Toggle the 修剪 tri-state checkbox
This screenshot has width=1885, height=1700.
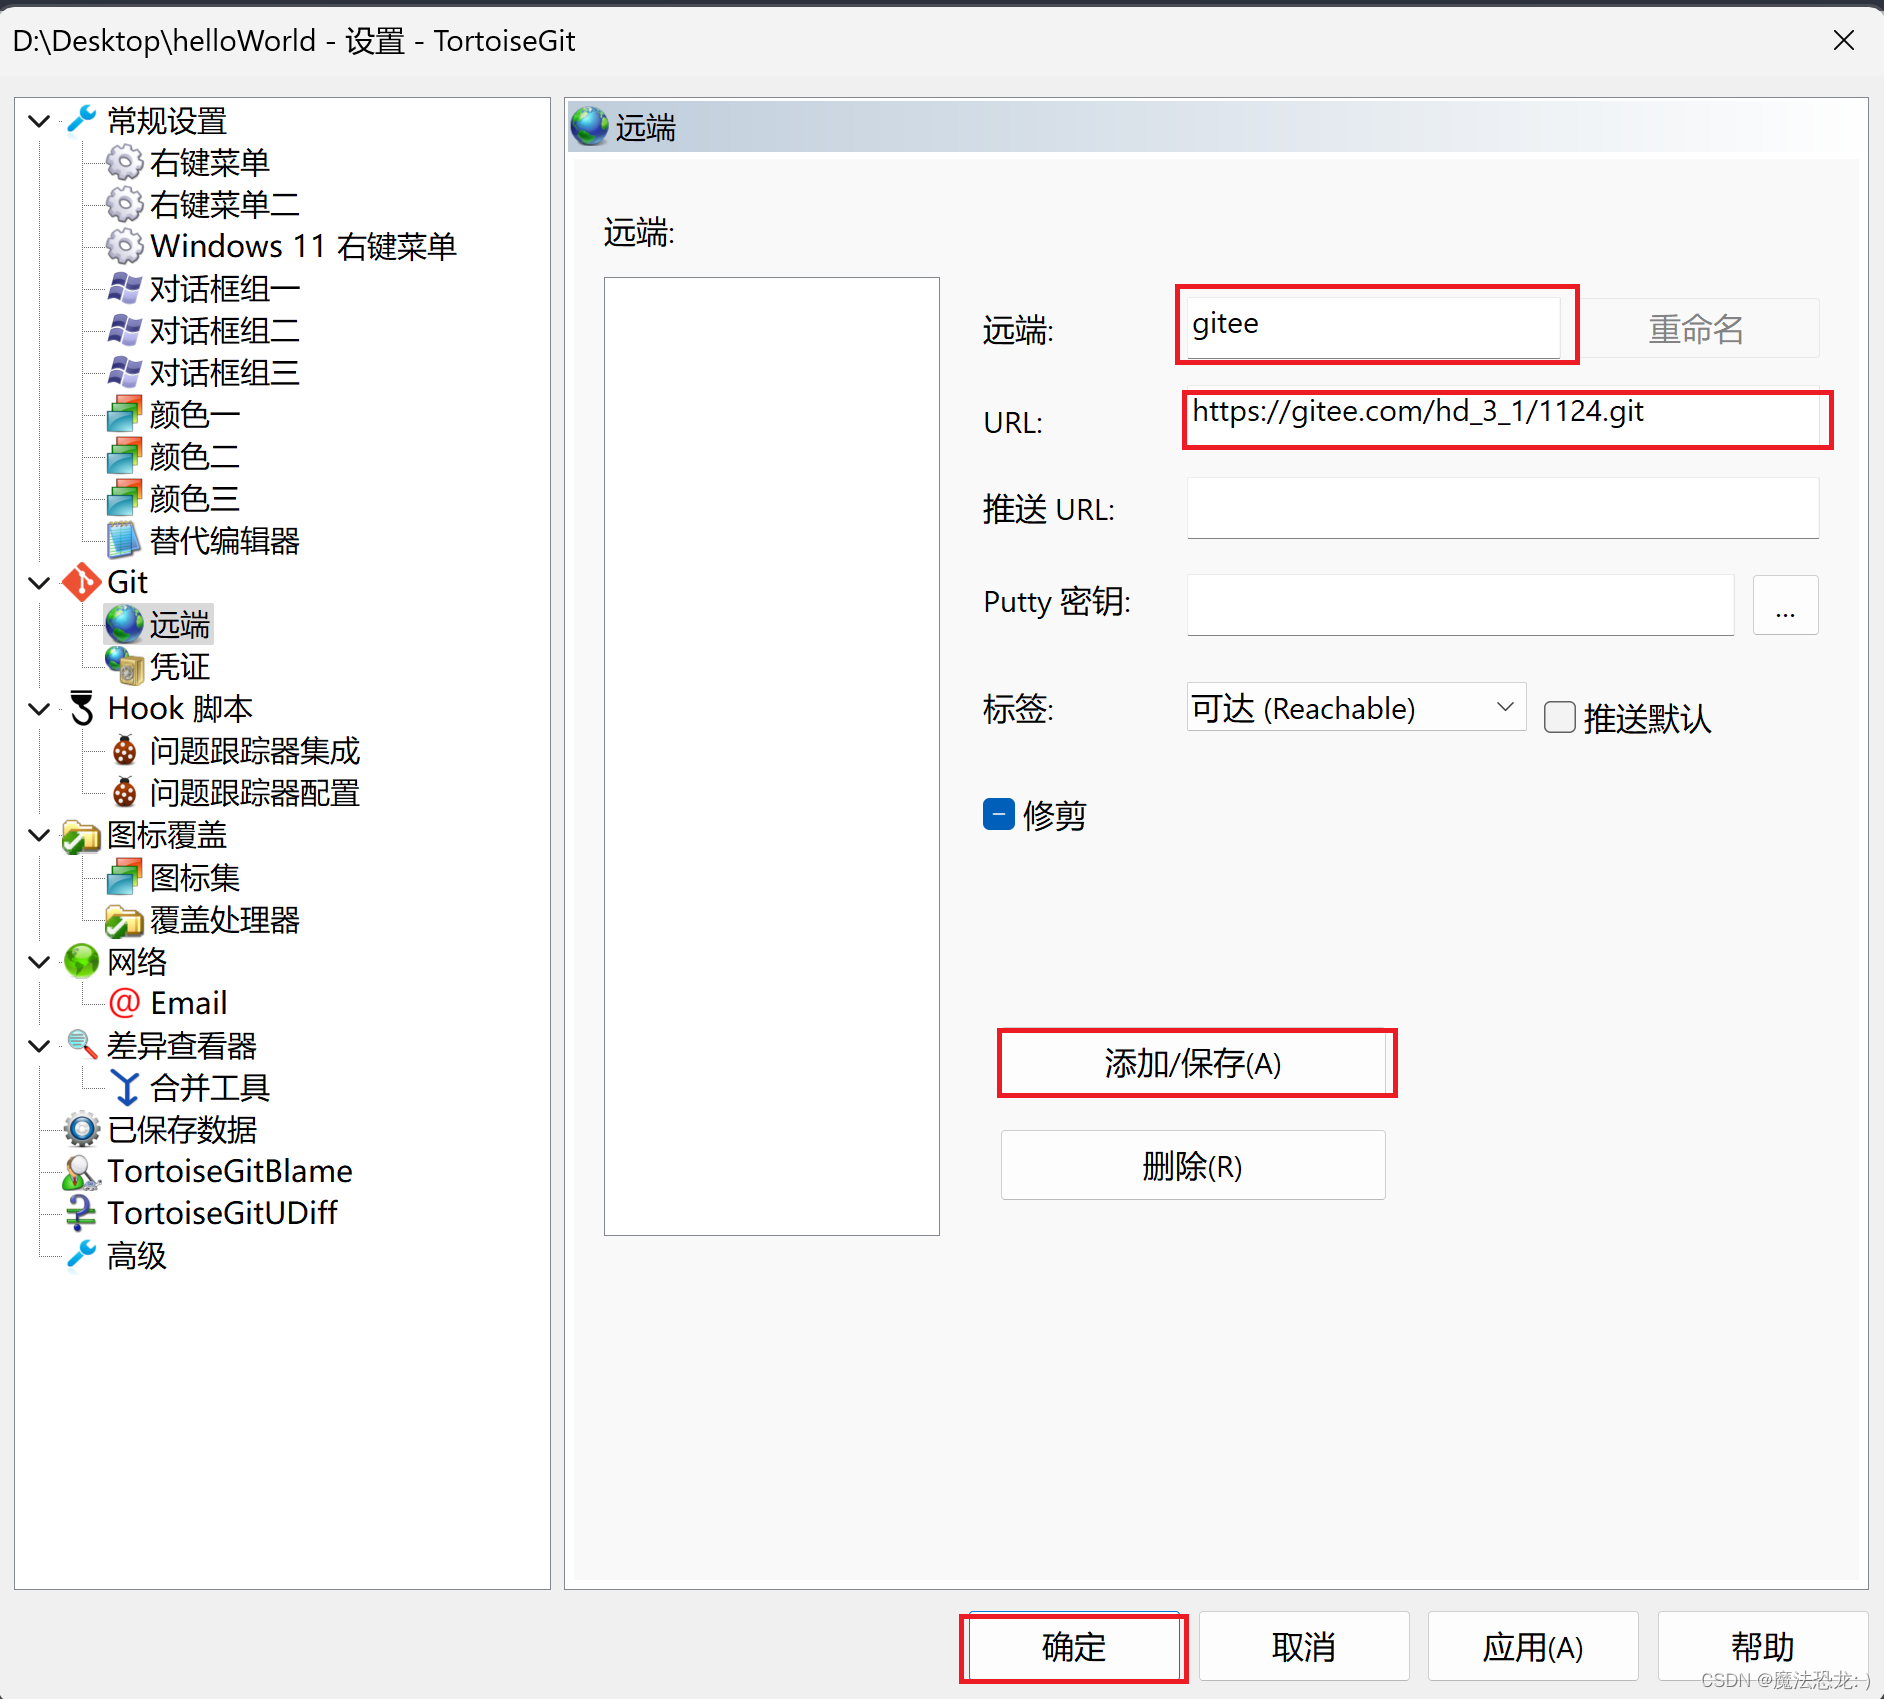click(x=999, y=814)
